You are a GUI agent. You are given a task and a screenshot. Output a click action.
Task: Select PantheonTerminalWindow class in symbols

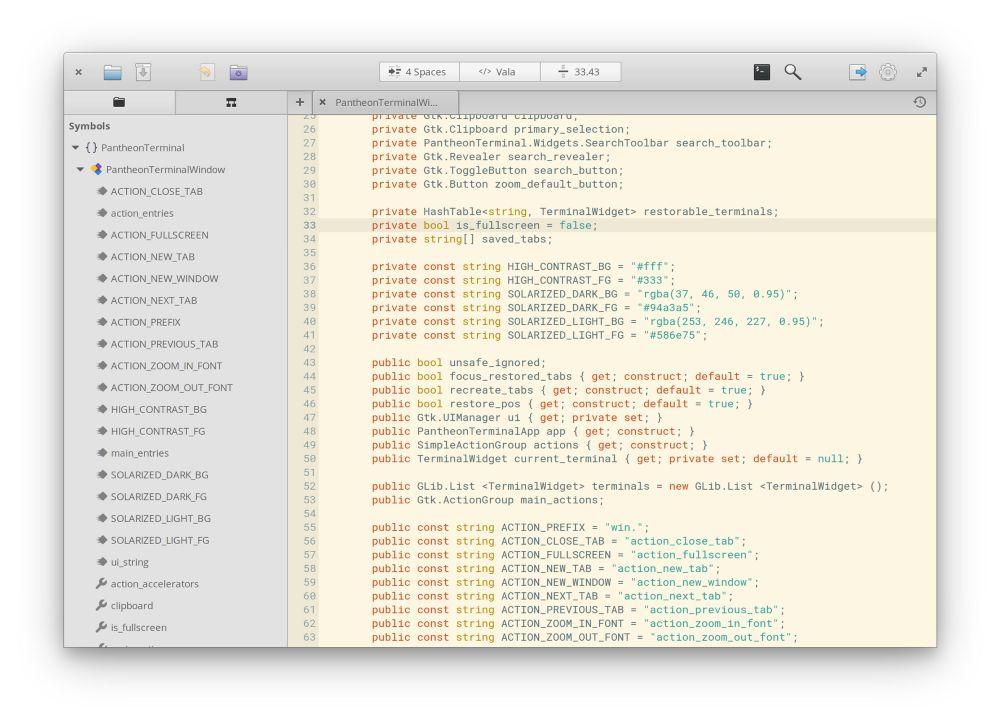pos(165,169)
